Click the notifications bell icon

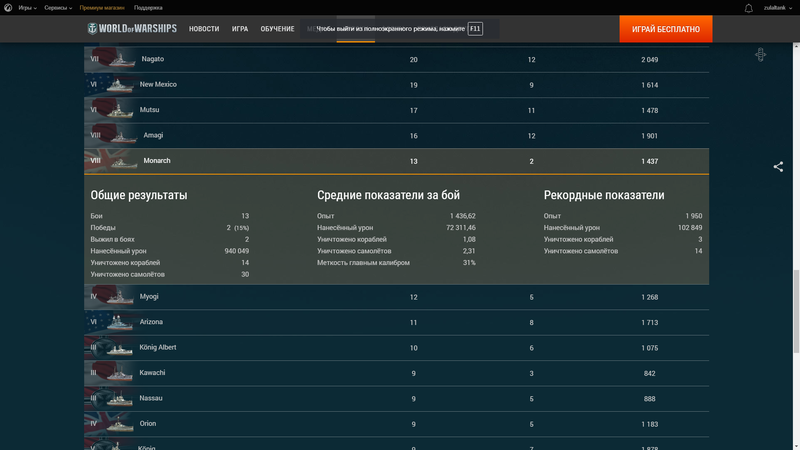pos(748,8)
